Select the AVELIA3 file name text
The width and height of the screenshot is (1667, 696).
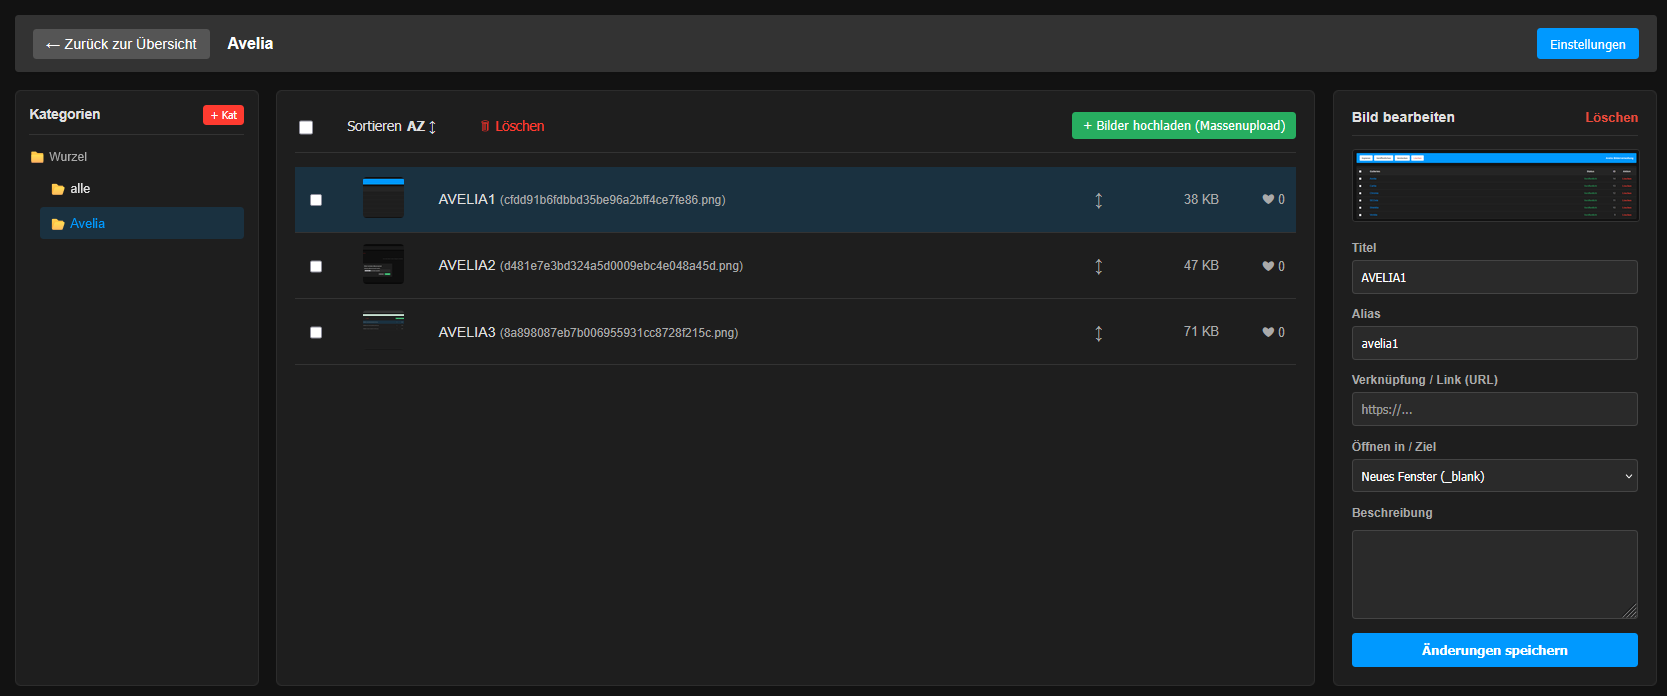coord(619,333)
